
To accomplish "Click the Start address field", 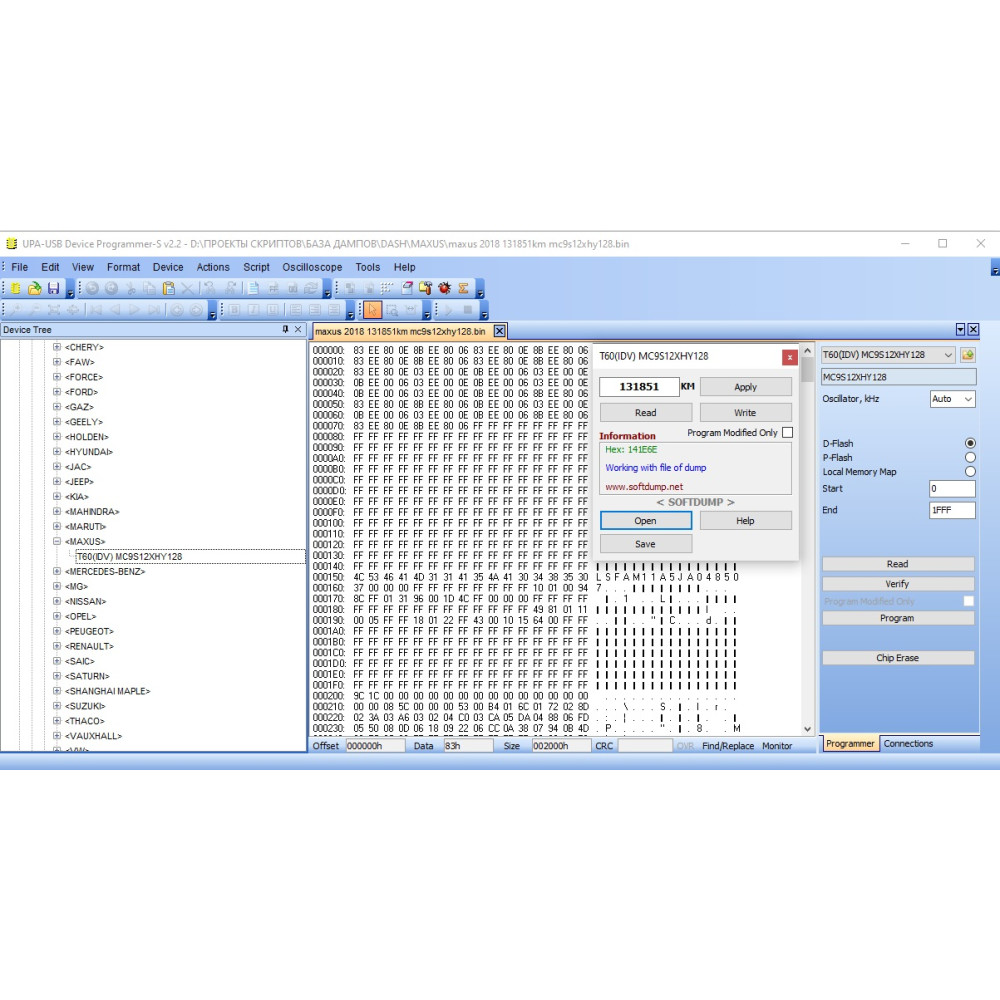I will 952,489.
